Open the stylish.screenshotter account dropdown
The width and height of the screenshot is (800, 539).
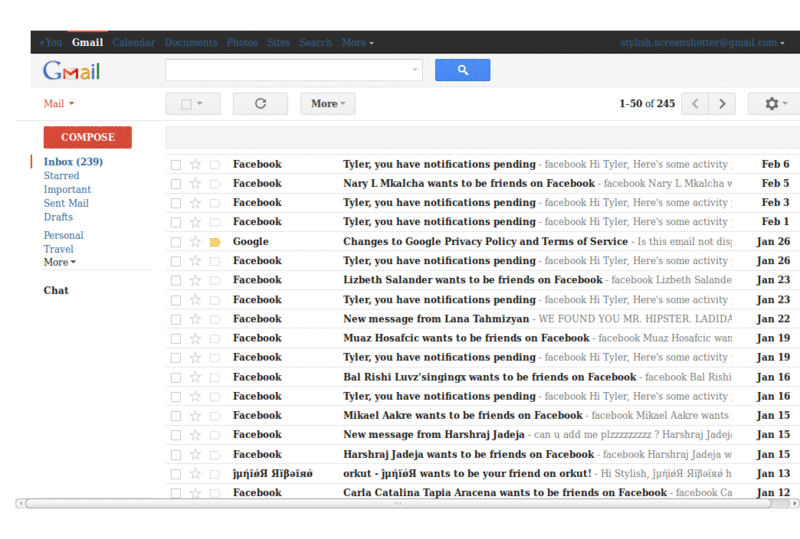tap(702, 43)
